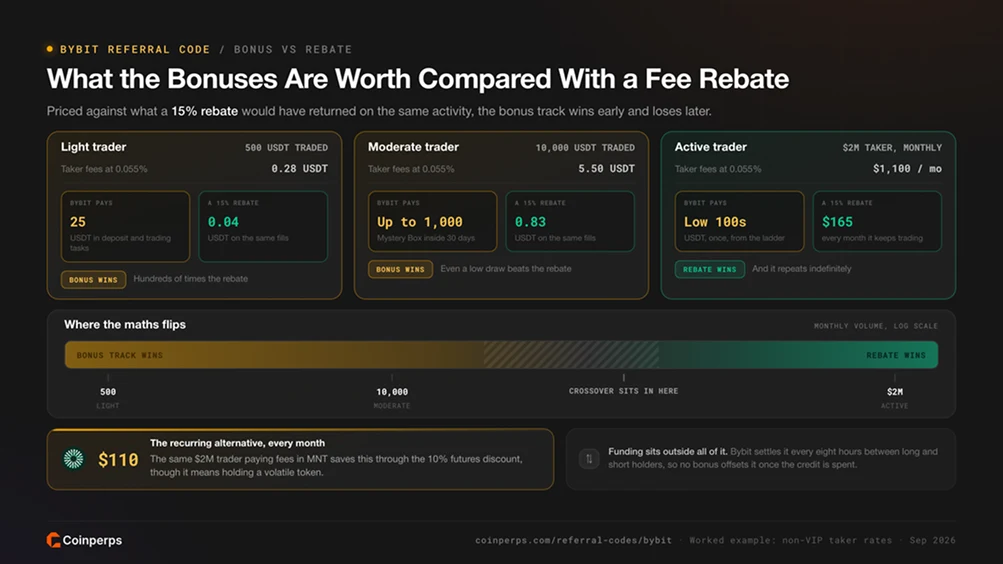Select the BONUS WINS badge in Light trader
This screenshot has height=564, width=1003.
click(93, 279)
